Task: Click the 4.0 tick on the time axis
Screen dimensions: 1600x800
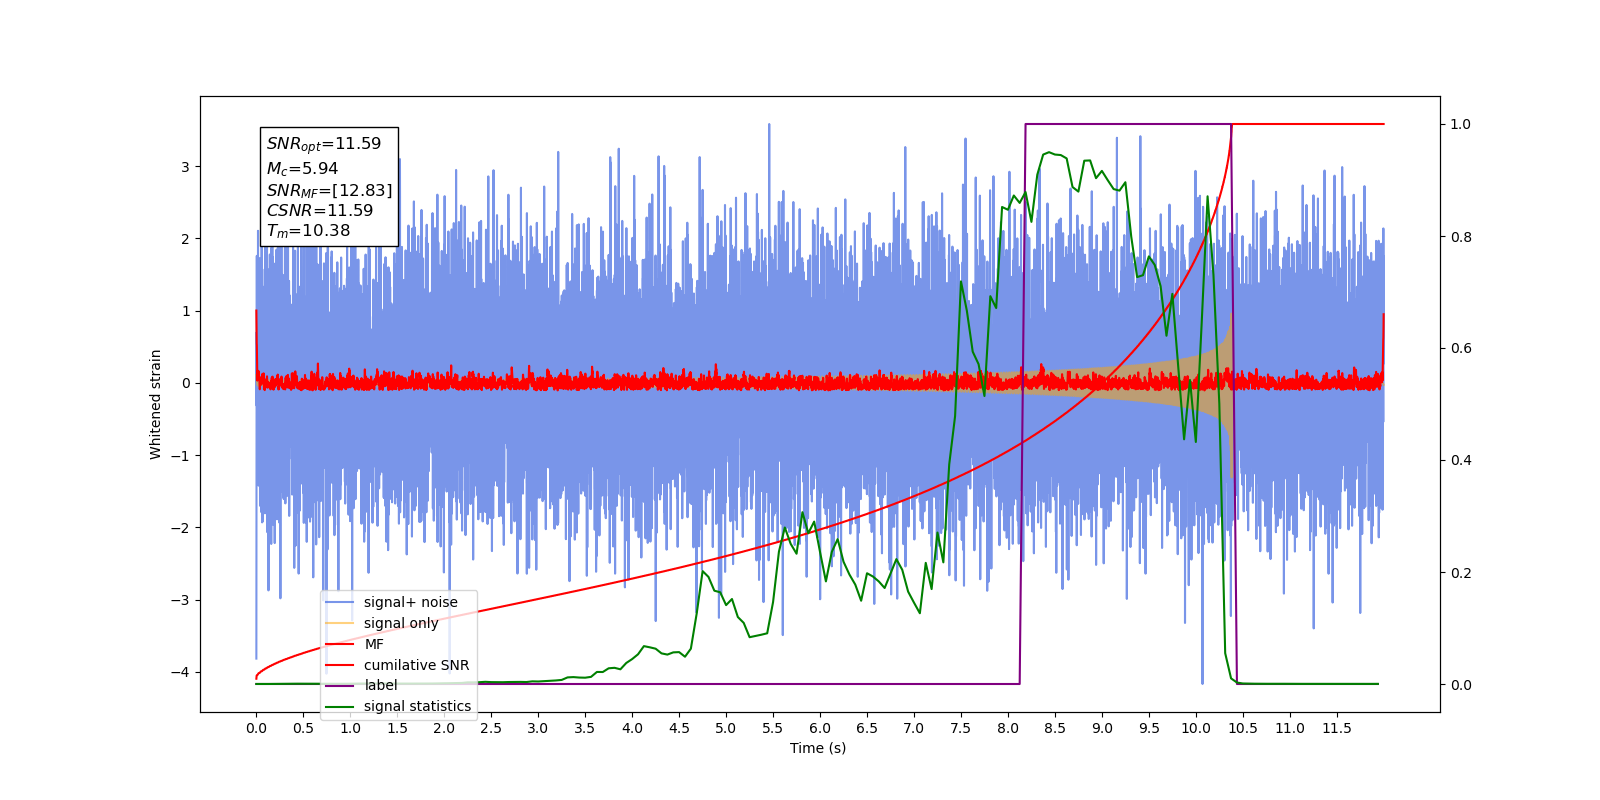Action: [632, 728]
